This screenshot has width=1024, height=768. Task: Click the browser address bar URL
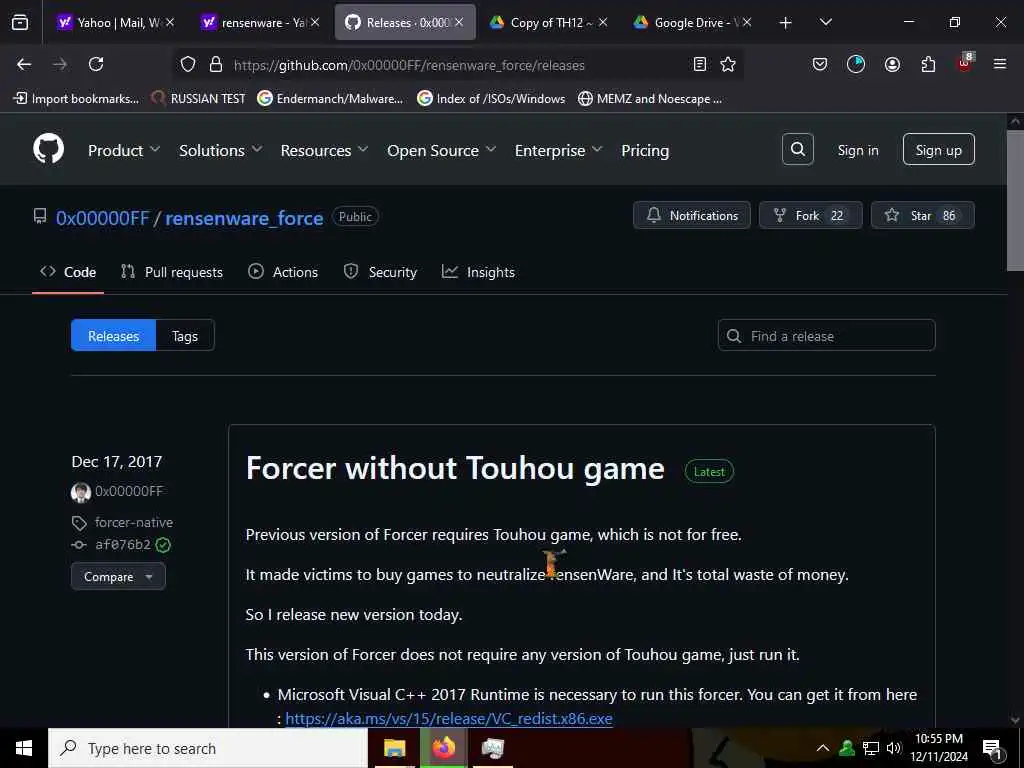coord(409,65)
